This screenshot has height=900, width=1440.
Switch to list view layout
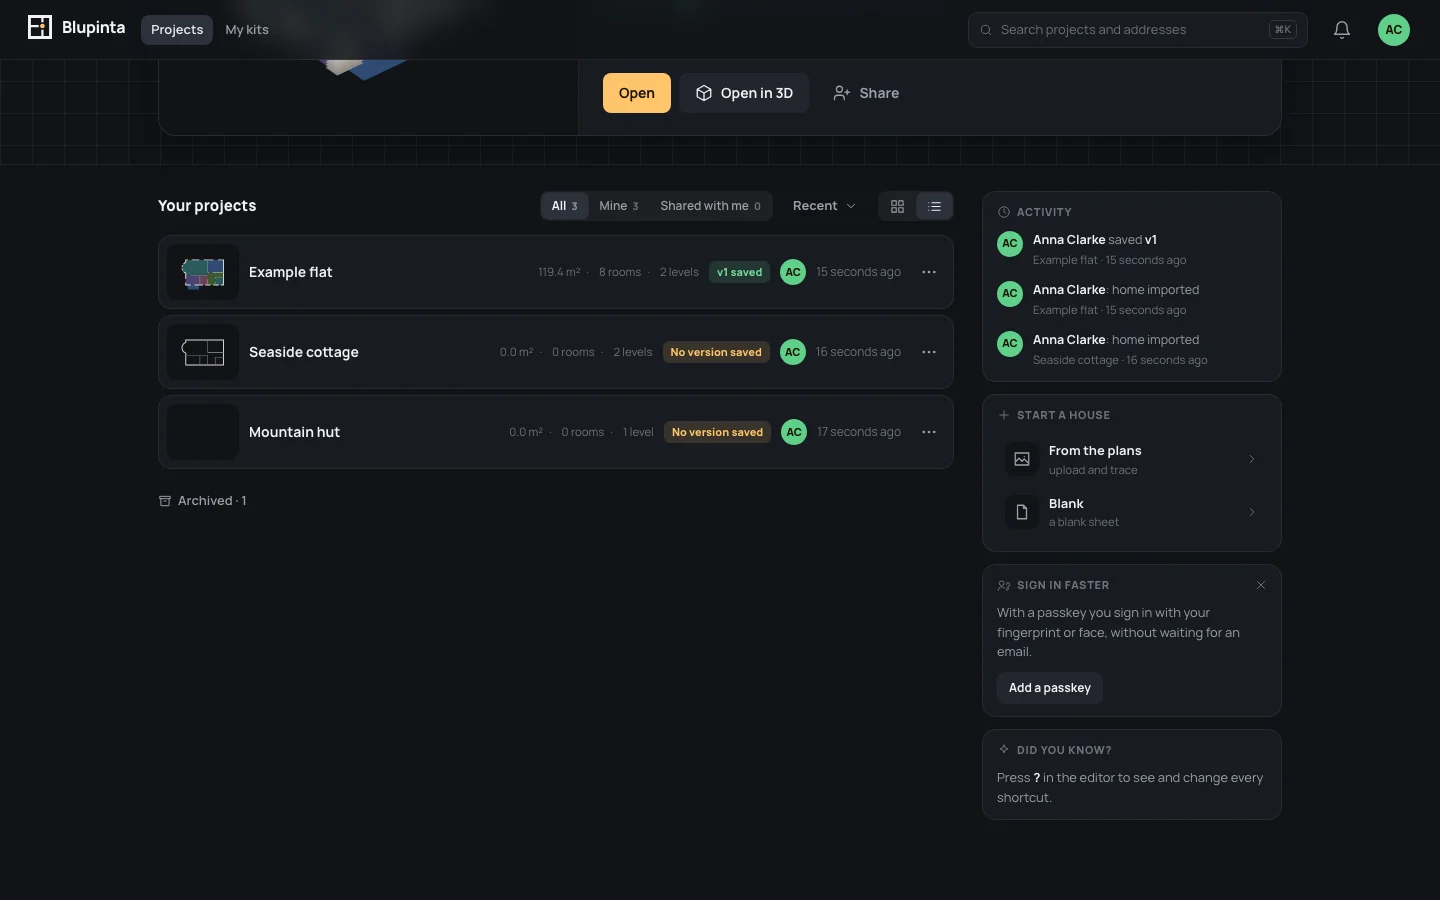[935, 206]
